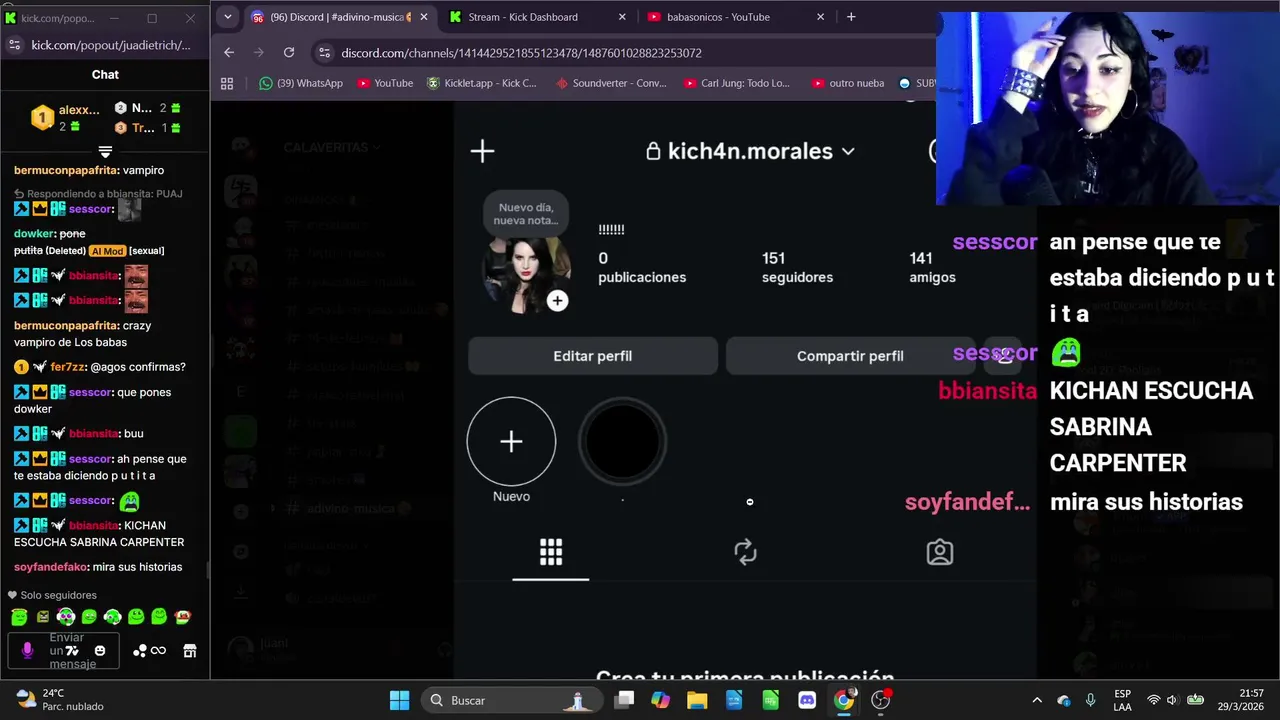Activate the purple microphone in chat

[x=27, y=651]
